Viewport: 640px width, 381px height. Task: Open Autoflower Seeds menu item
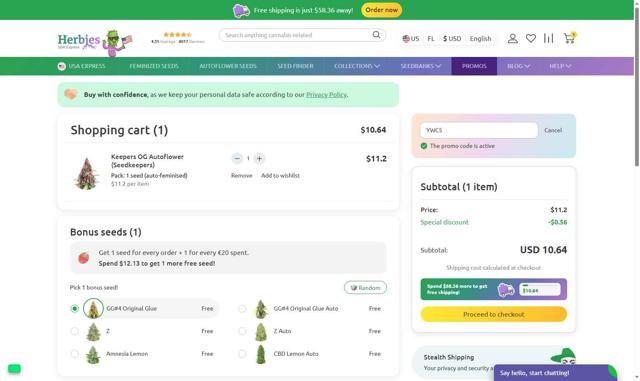pyautogui.click(x=228, y=66)
